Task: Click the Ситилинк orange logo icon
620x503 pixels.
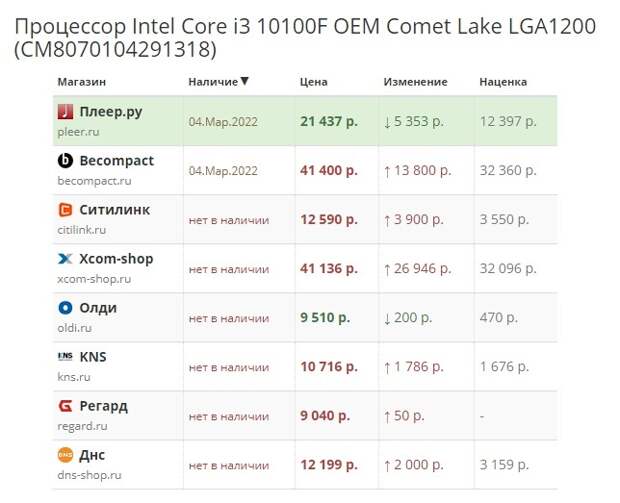Action: pos(65,210)
